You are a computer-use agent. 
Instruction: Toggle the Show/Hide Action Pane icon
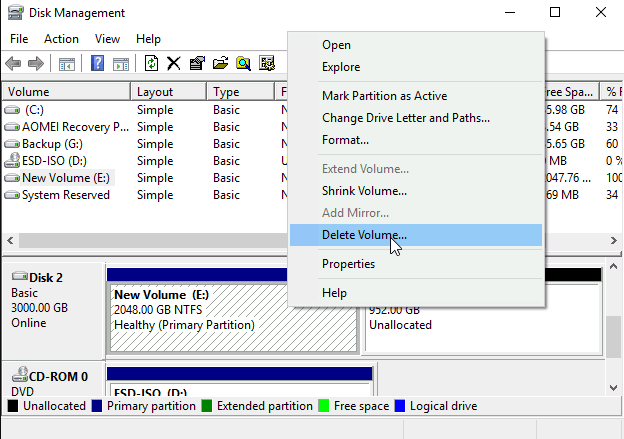pyautogui.click(x=121, y=64)
